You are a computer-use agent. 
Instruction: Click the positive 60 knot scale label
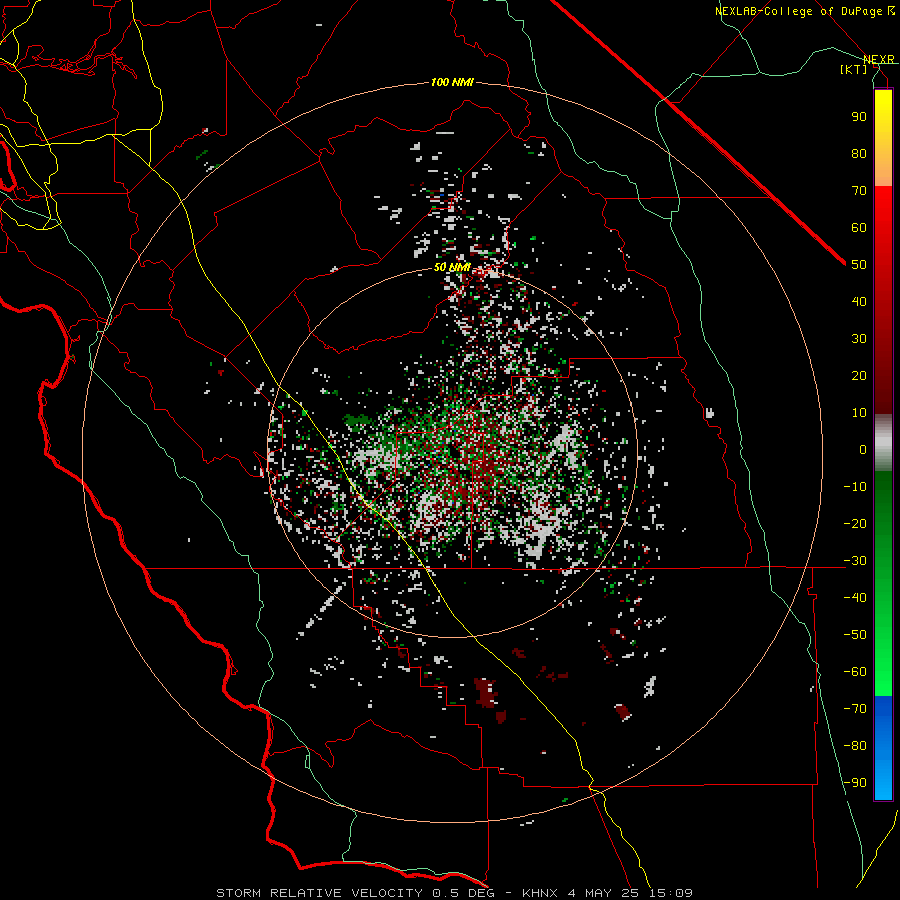pyautogui.click(x=859, y=227)
